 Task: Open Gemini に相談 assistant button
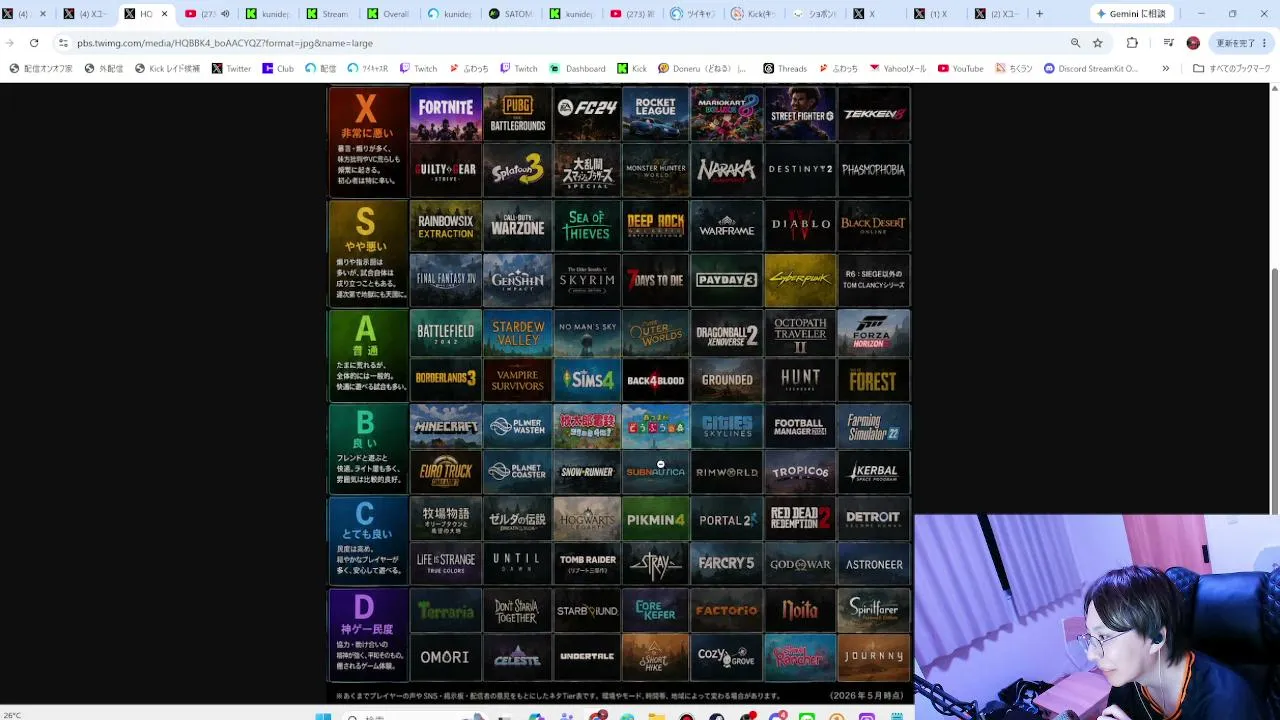point(1131,14)
